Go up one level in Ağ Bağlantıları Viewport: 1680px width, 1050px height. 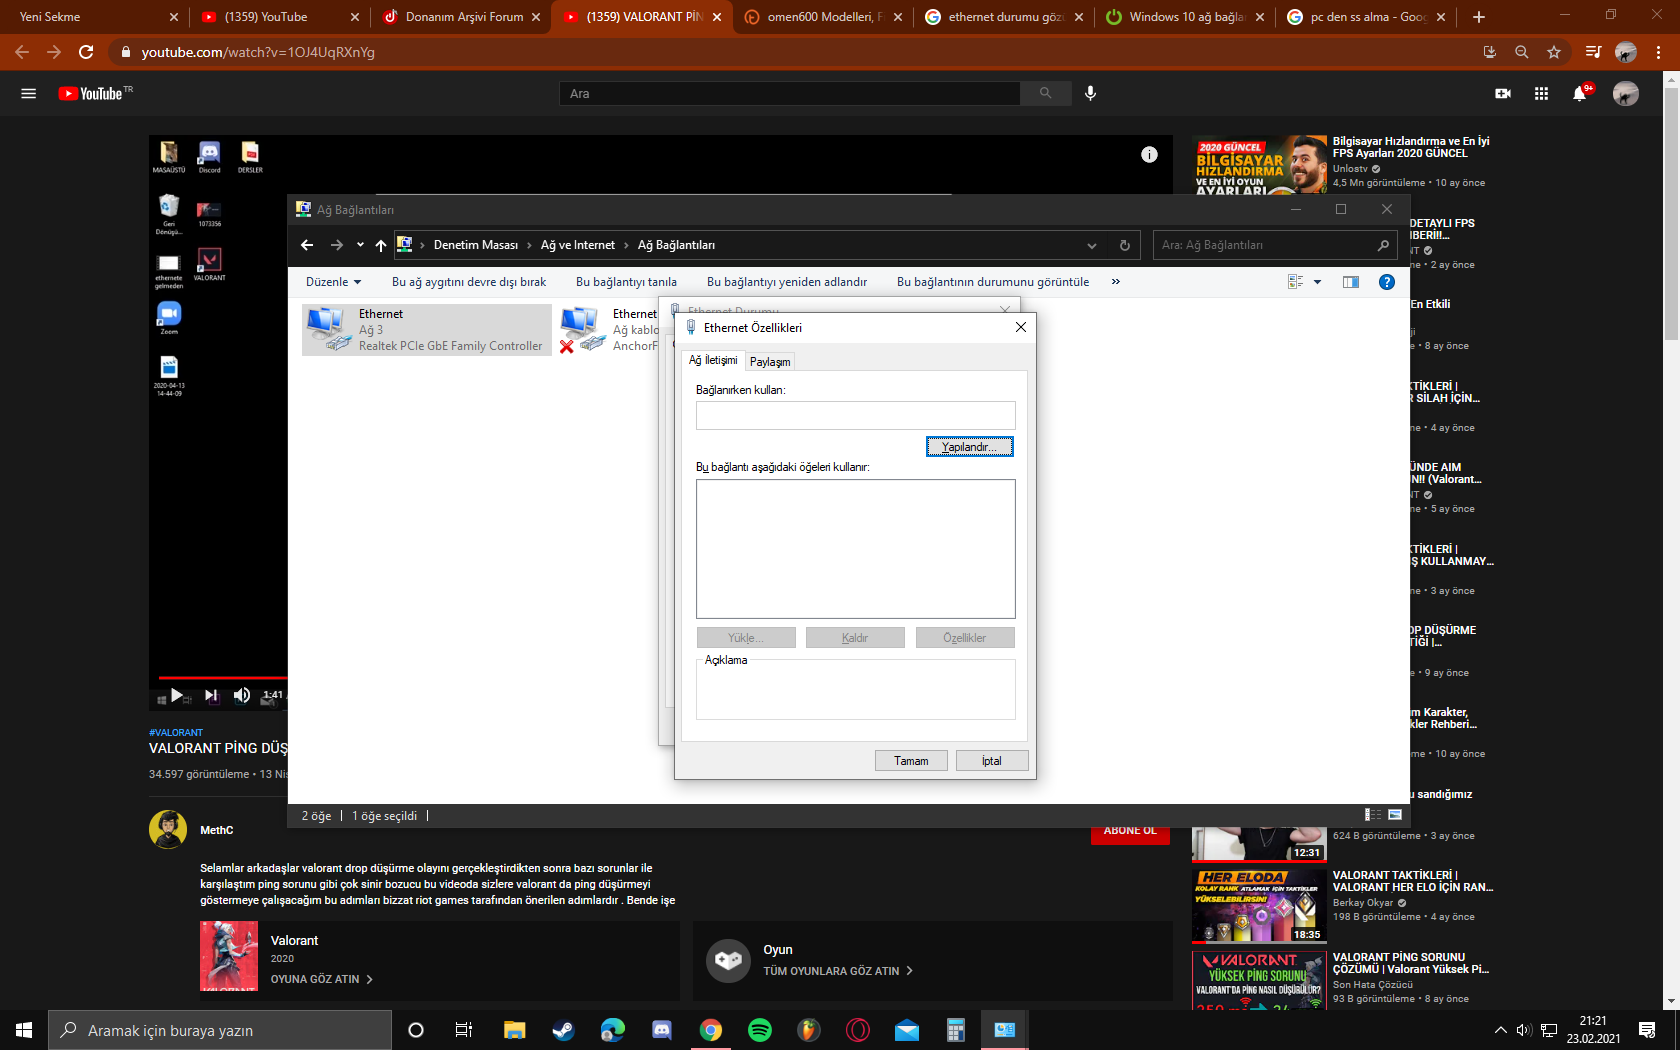coord(381,245)
